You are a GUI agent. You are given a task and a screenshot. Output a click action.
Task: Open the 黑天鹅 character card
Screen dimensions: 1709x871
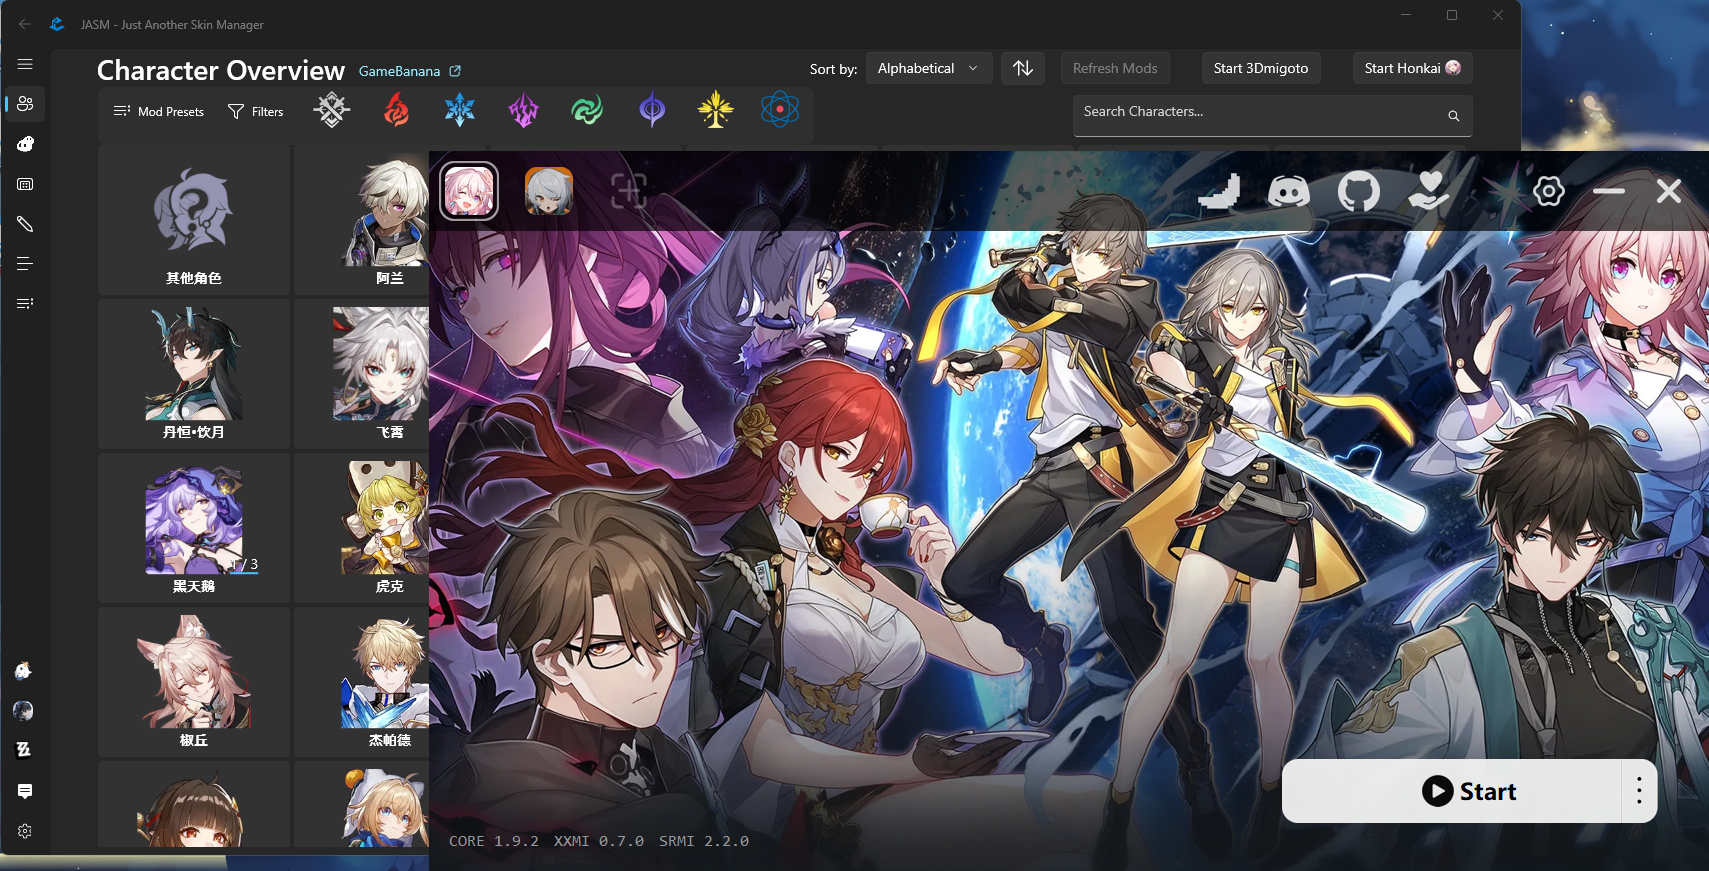pyautogui.click(x=194, y=528)
